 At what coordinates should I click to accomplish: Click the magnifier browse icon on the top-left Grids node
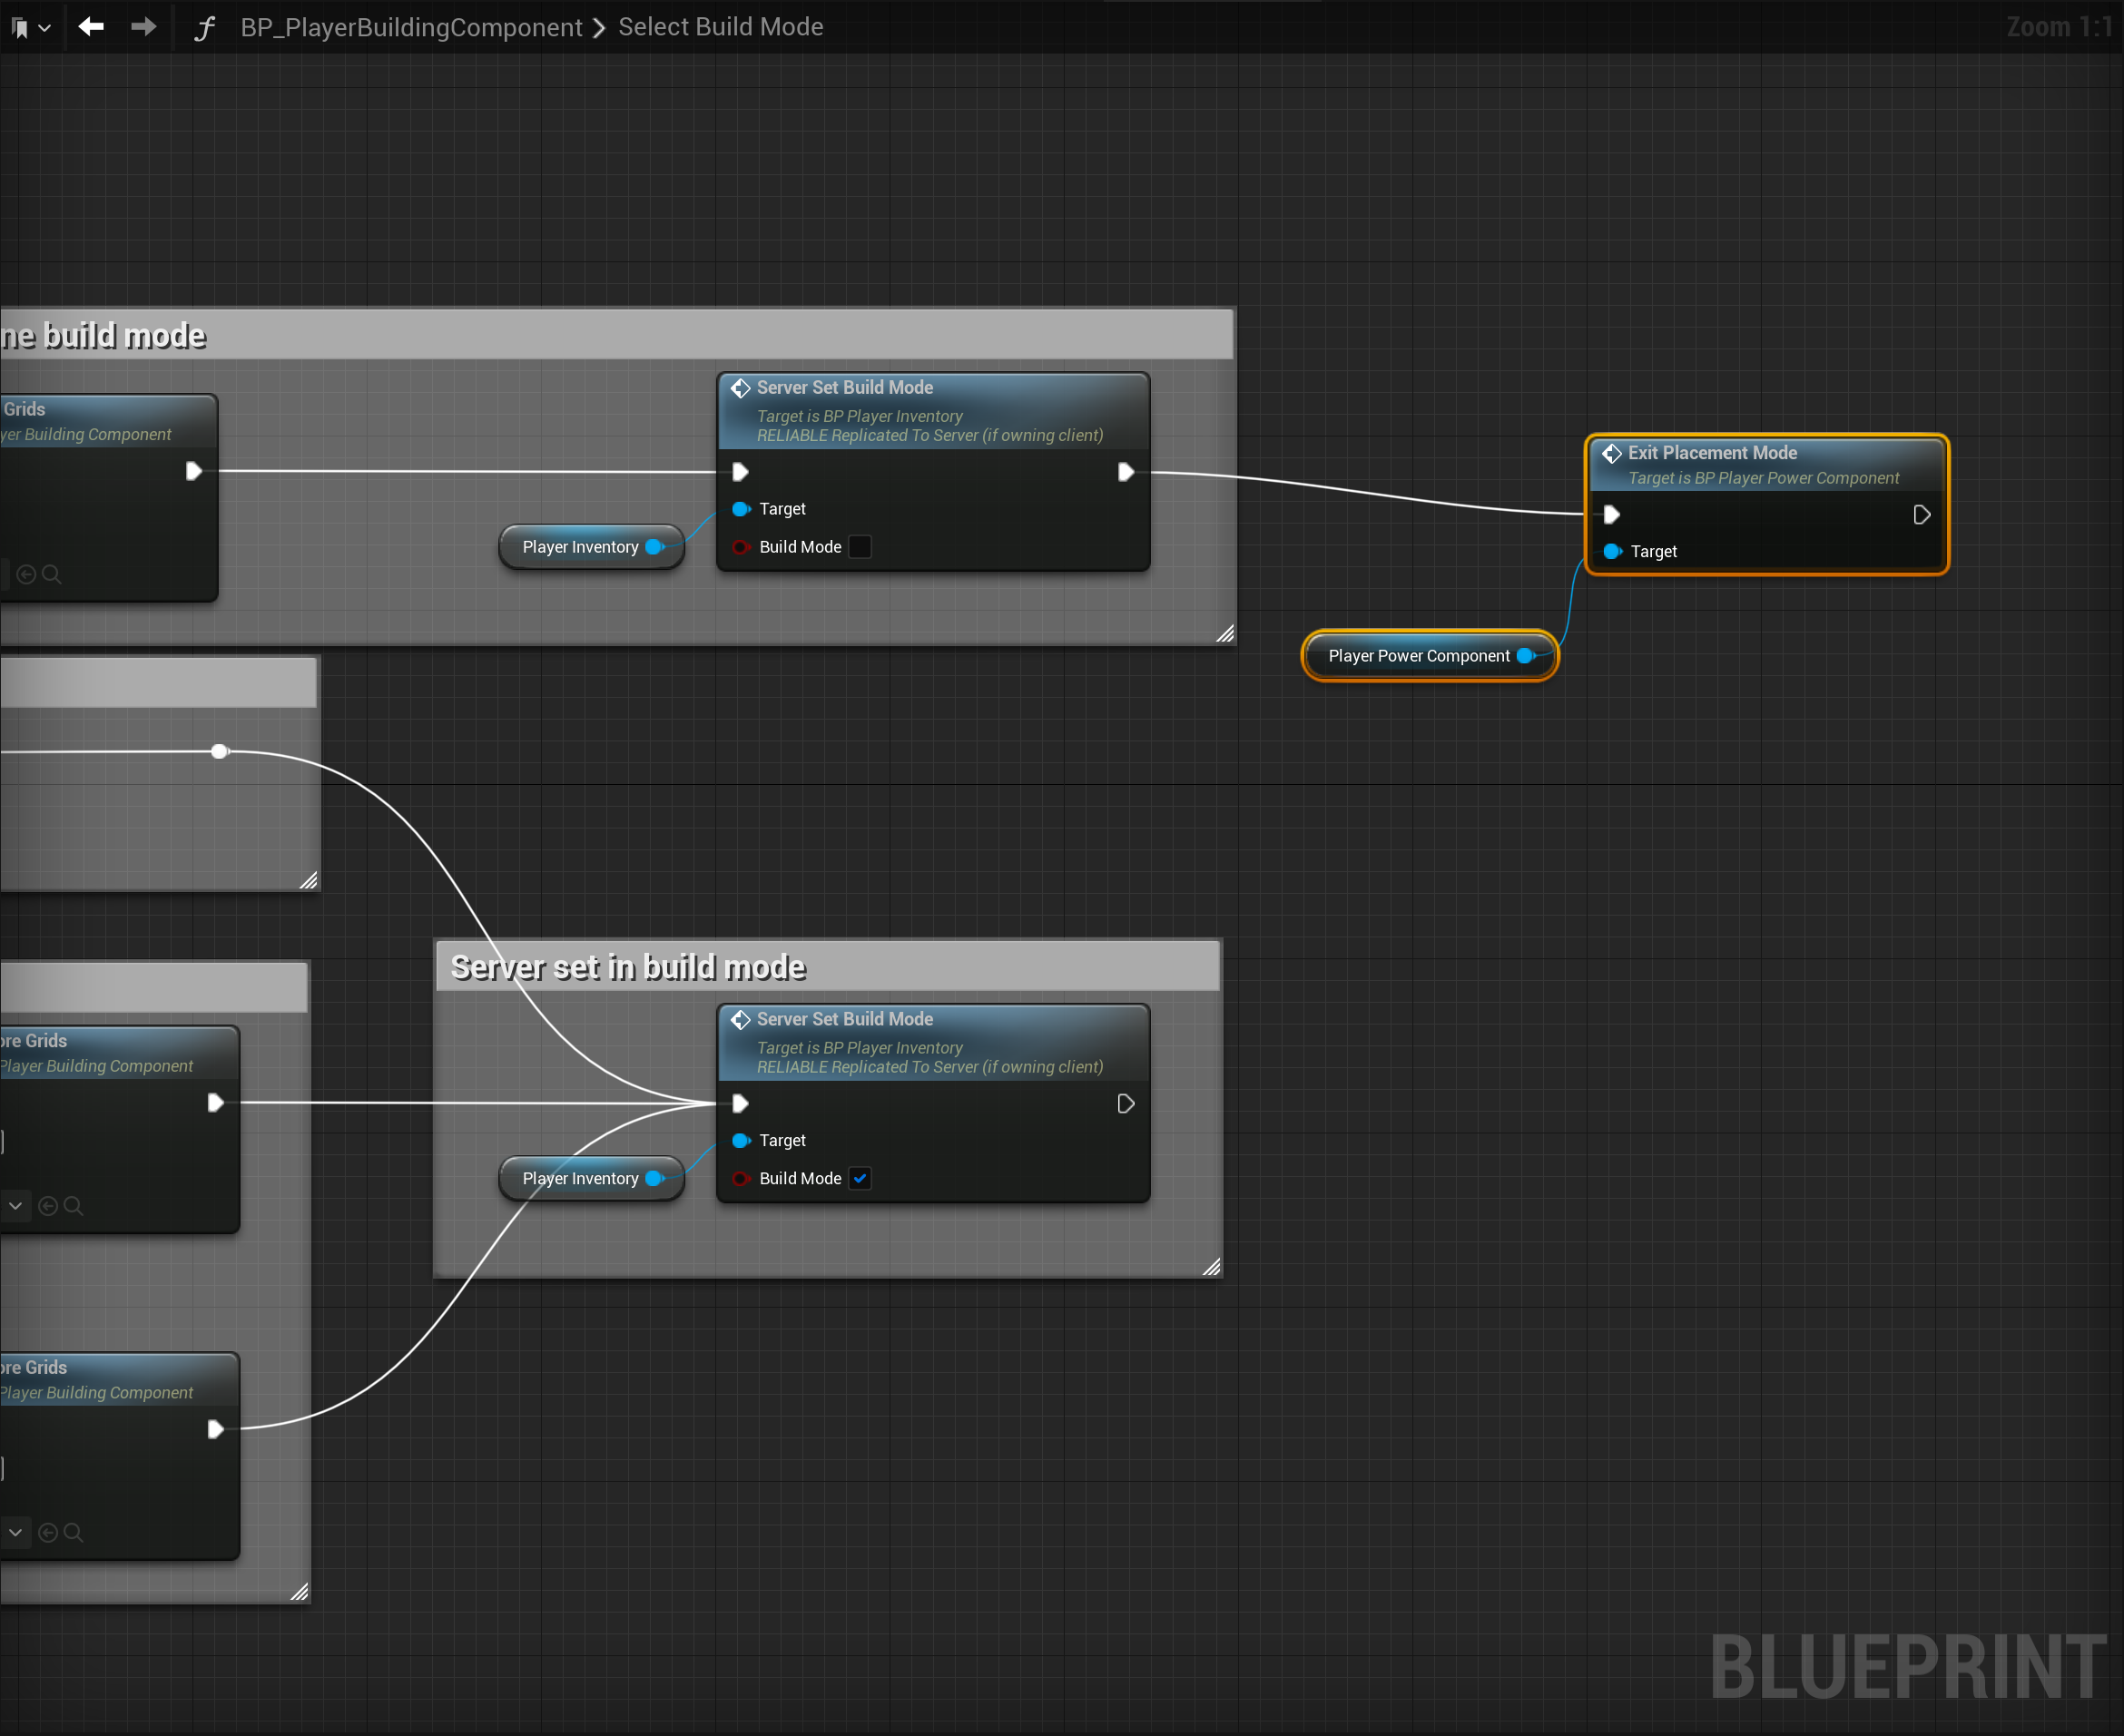[x=52, y=574]
